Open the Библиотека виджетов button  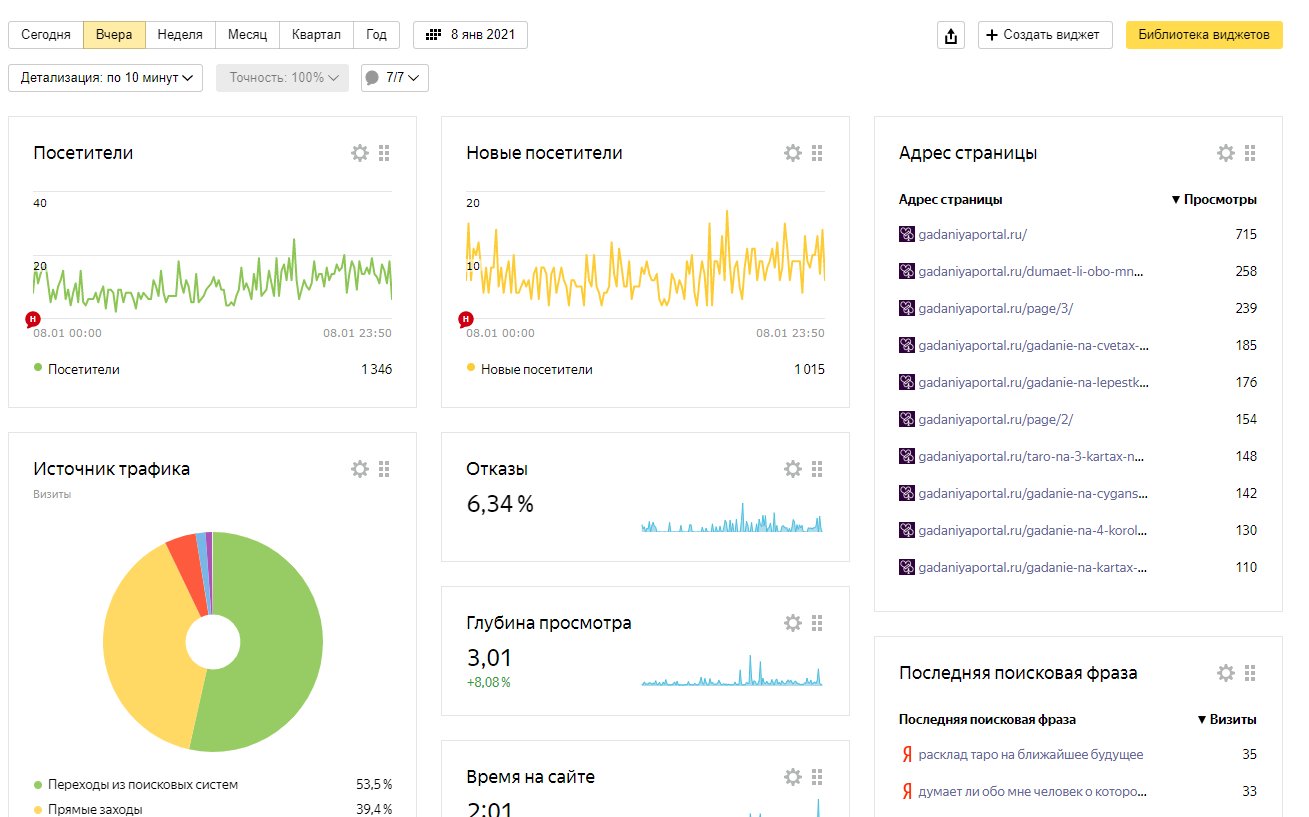[1204, 35]
